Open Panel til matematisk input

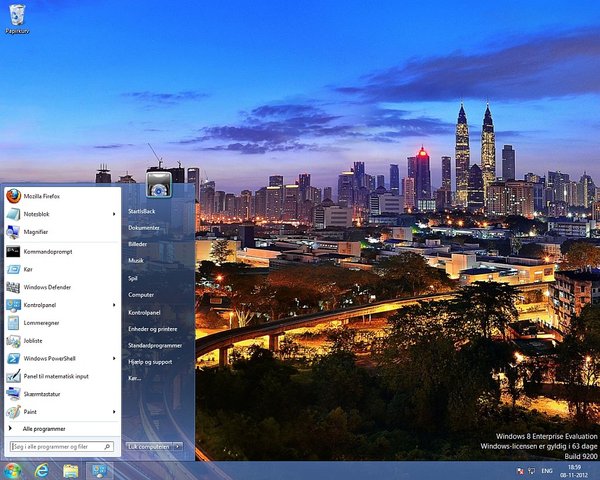click(x=55, y=376)
